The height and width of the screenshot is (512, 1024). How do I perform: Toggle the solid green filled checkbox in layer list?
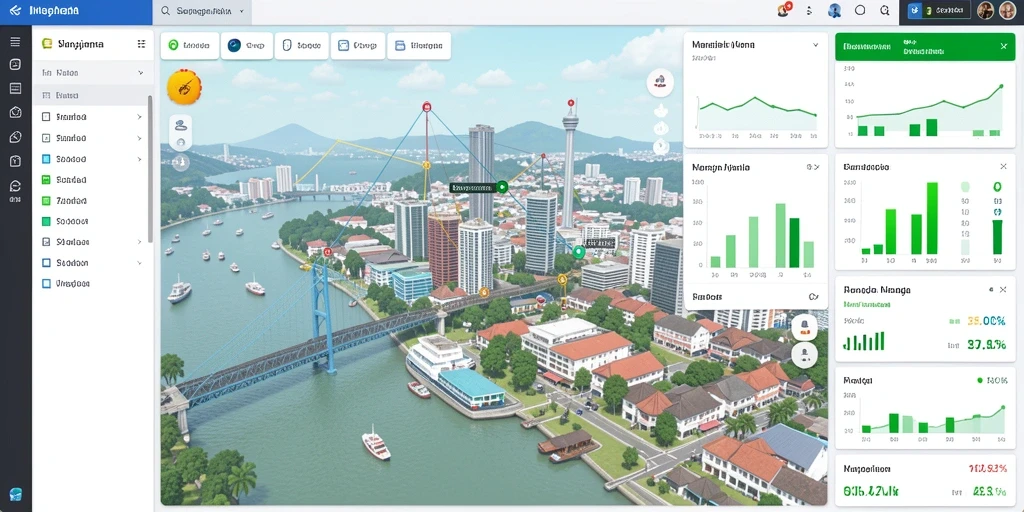pos(46,221)
